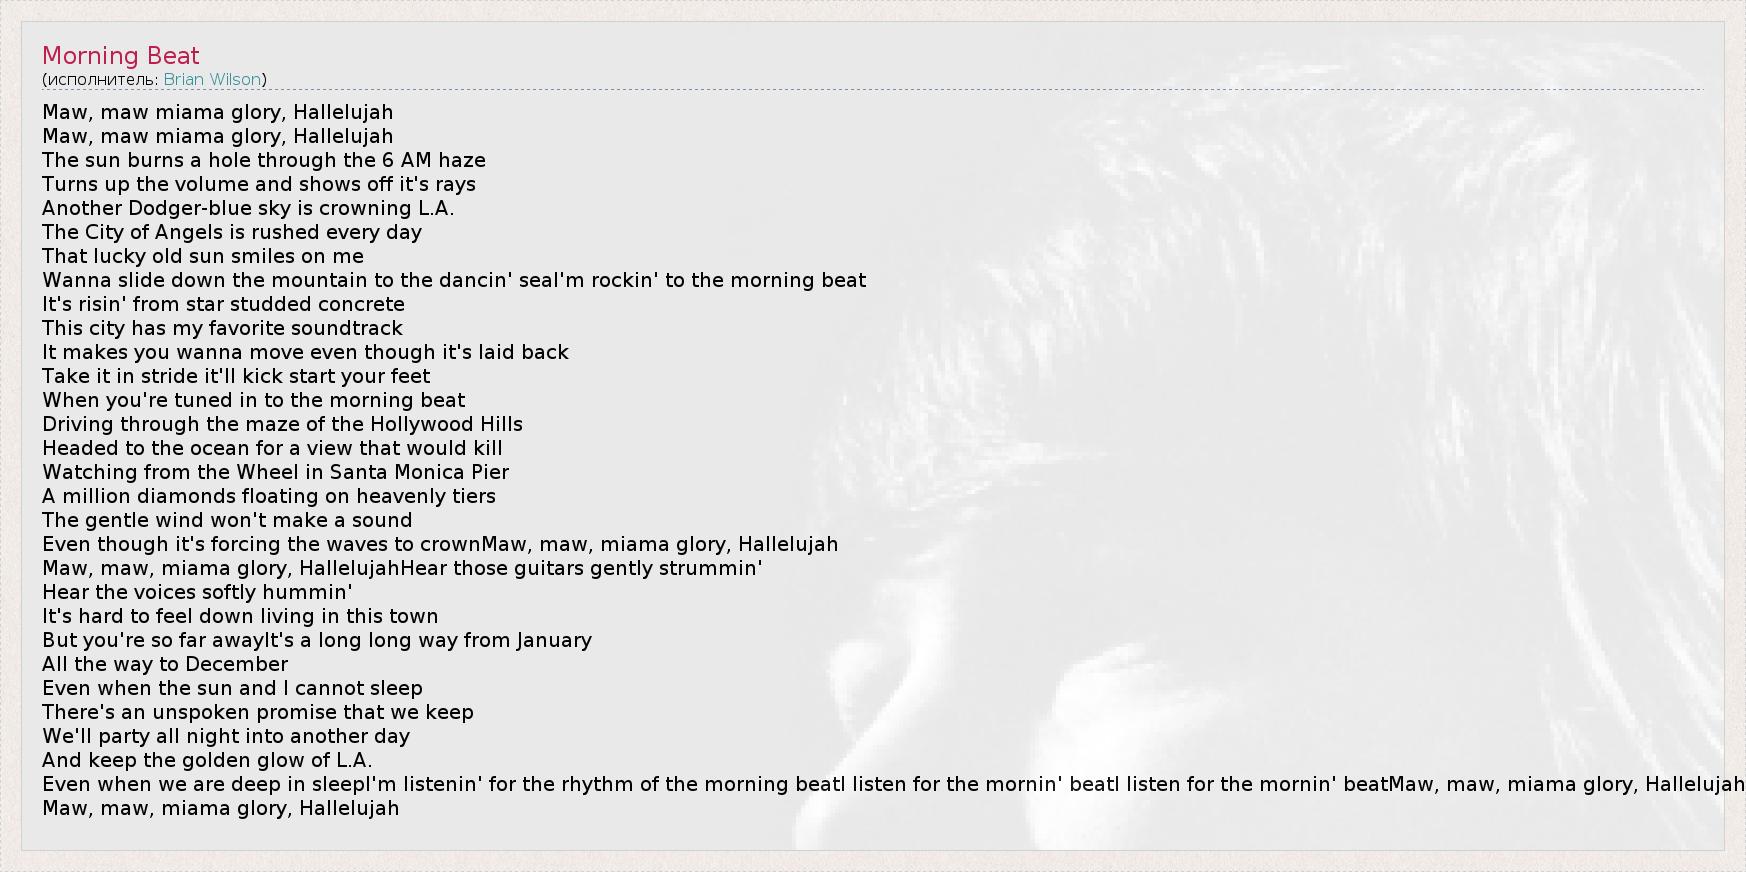Click the line "Take it in stride"
The image size is (1746, 872).
point(236,376)
